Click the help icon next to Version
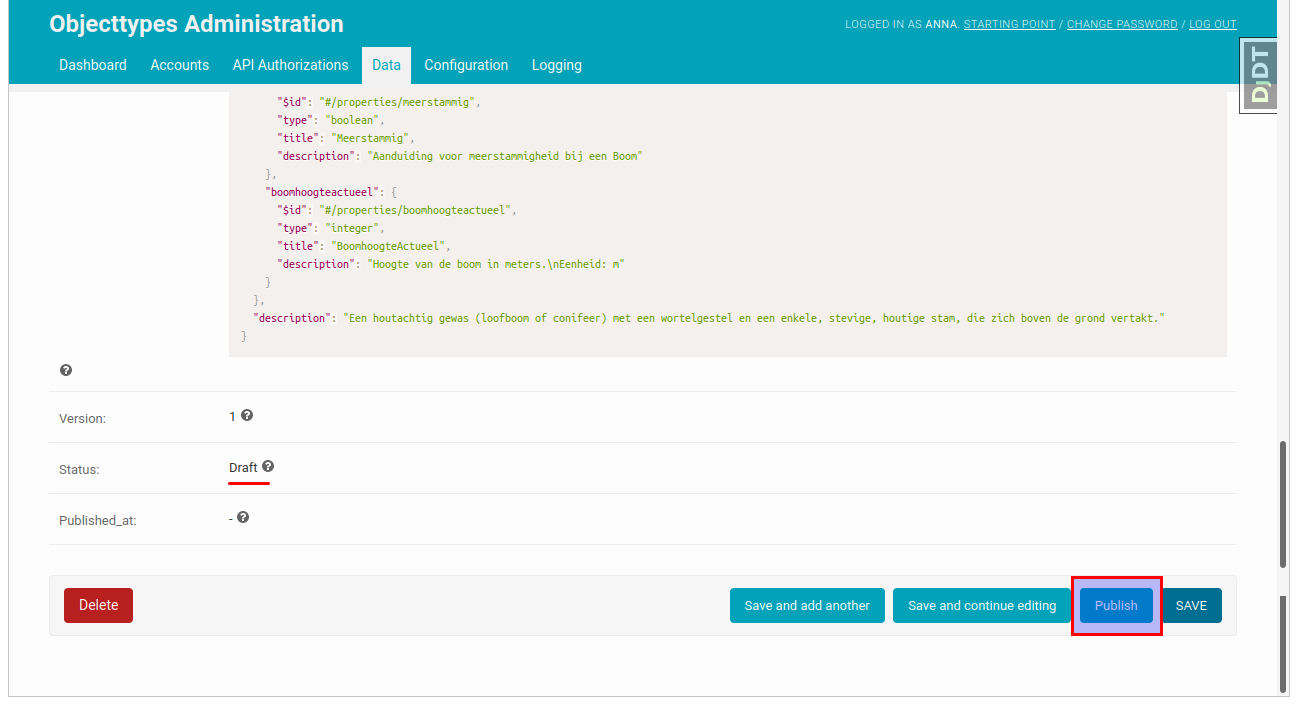1299x706 pixels. tap(247, 415)
